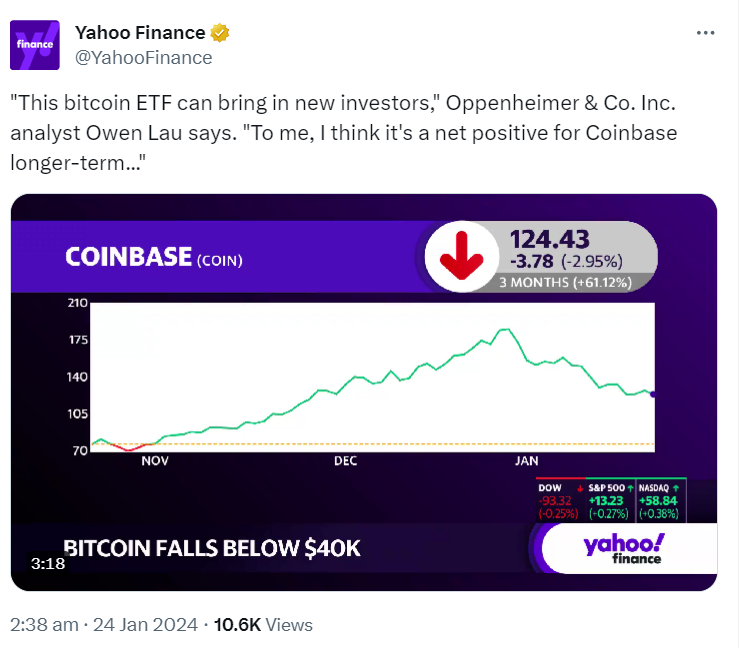This screenshot has width=742, height=648.
Task: Click the purple endpoint dot on chart
Action: [653, 394]
